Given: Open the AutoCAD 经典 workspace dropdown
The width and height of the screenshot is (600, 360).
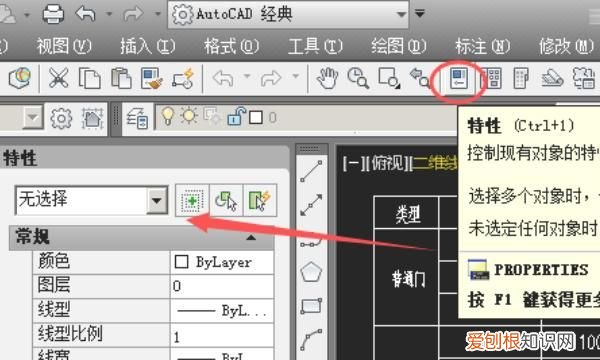Looking at the screenshot, I should click(401, 15).
